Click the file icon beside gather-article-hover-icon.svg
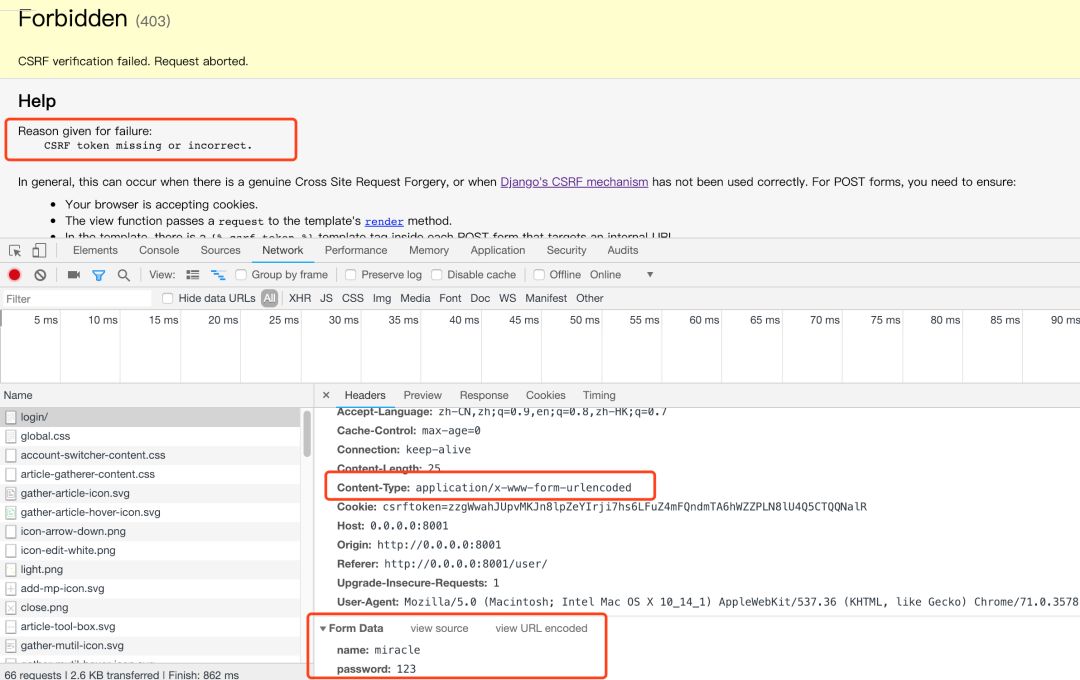1080x680 pixels. [x=11, y=513]
